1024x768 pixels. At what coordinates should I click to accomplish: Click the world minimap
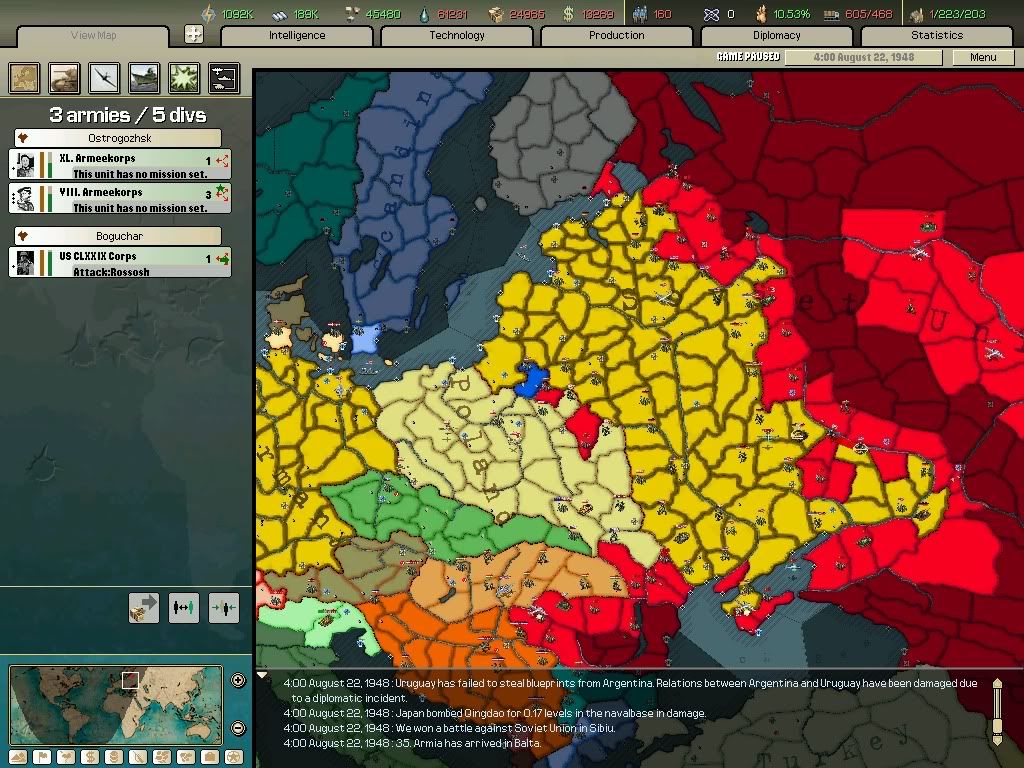click(x=116, y=704)
